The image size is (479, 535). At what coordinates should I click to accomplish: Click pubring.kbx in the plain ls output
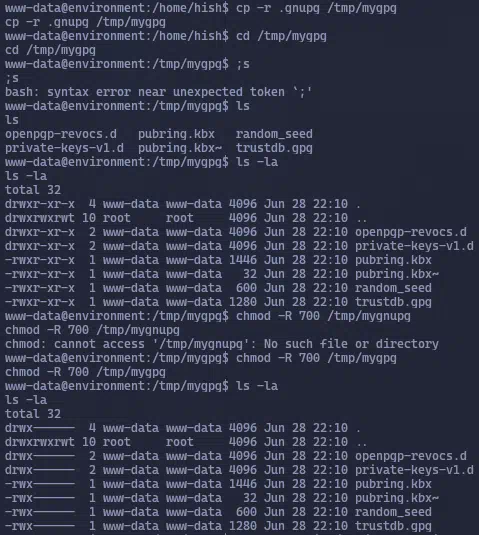point(176,134)
